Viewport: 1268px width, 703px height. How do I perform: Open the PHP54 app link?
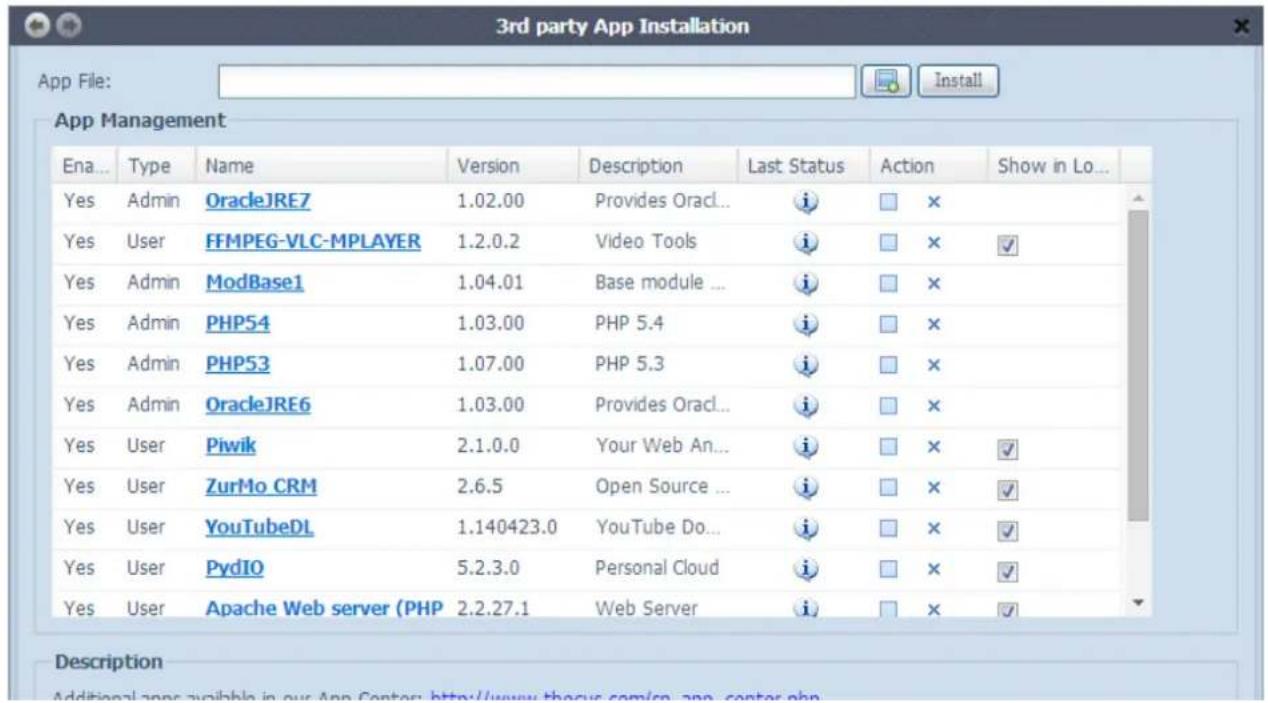click(x=237, y=324)
